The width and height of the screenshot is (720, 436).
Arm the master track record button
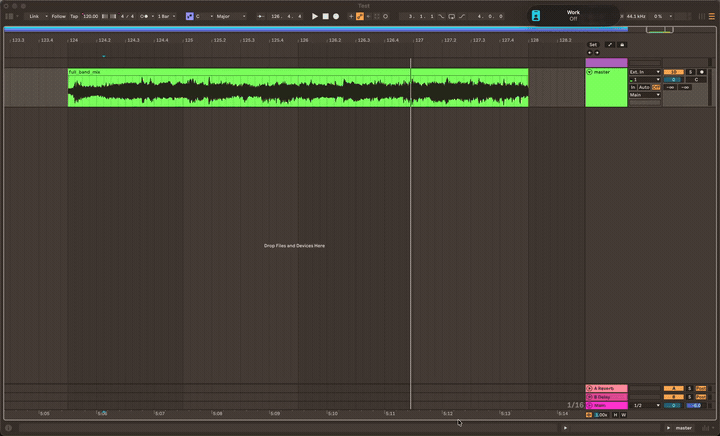coord(702,72)
